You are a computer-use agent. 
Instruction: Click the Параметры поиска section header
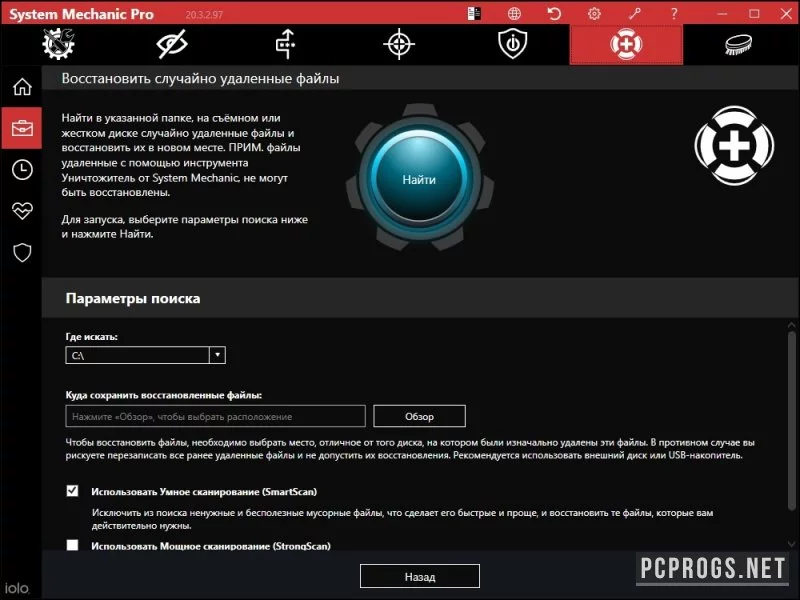point(133,298)
